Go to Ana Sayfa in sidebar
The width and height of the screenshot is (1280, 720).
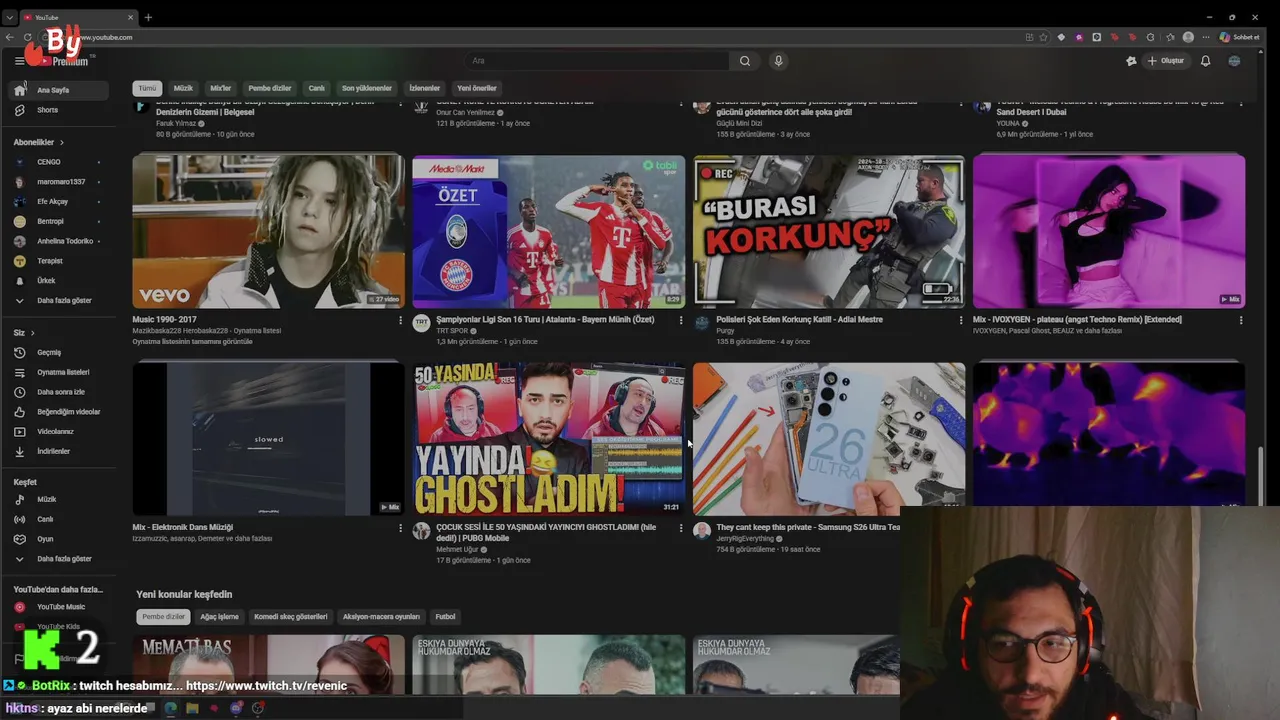[x=60, y=90]
